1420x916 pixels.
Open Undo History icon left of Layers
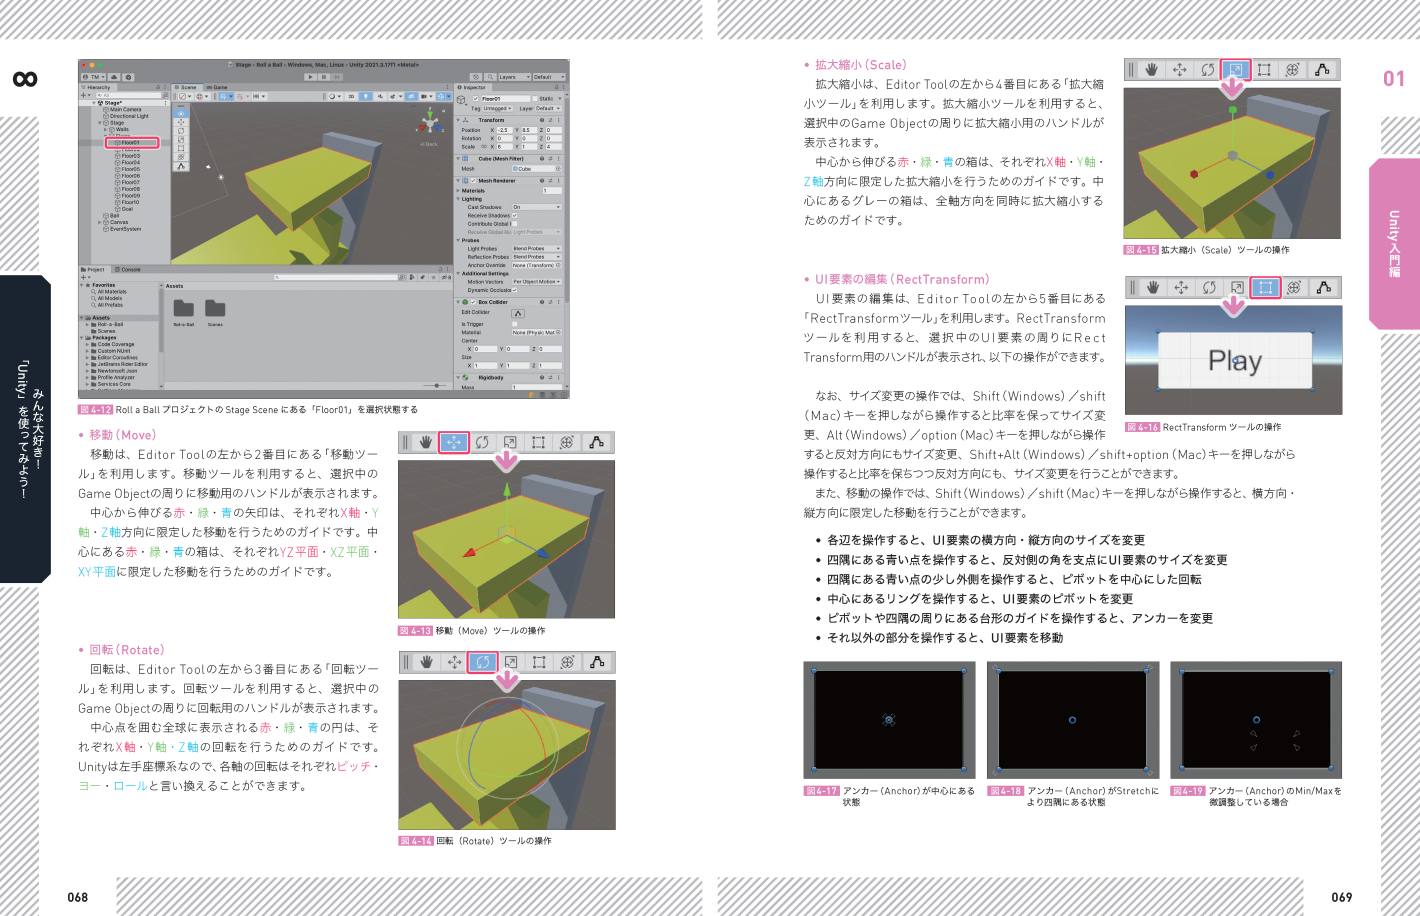click(x=476, y=77)
